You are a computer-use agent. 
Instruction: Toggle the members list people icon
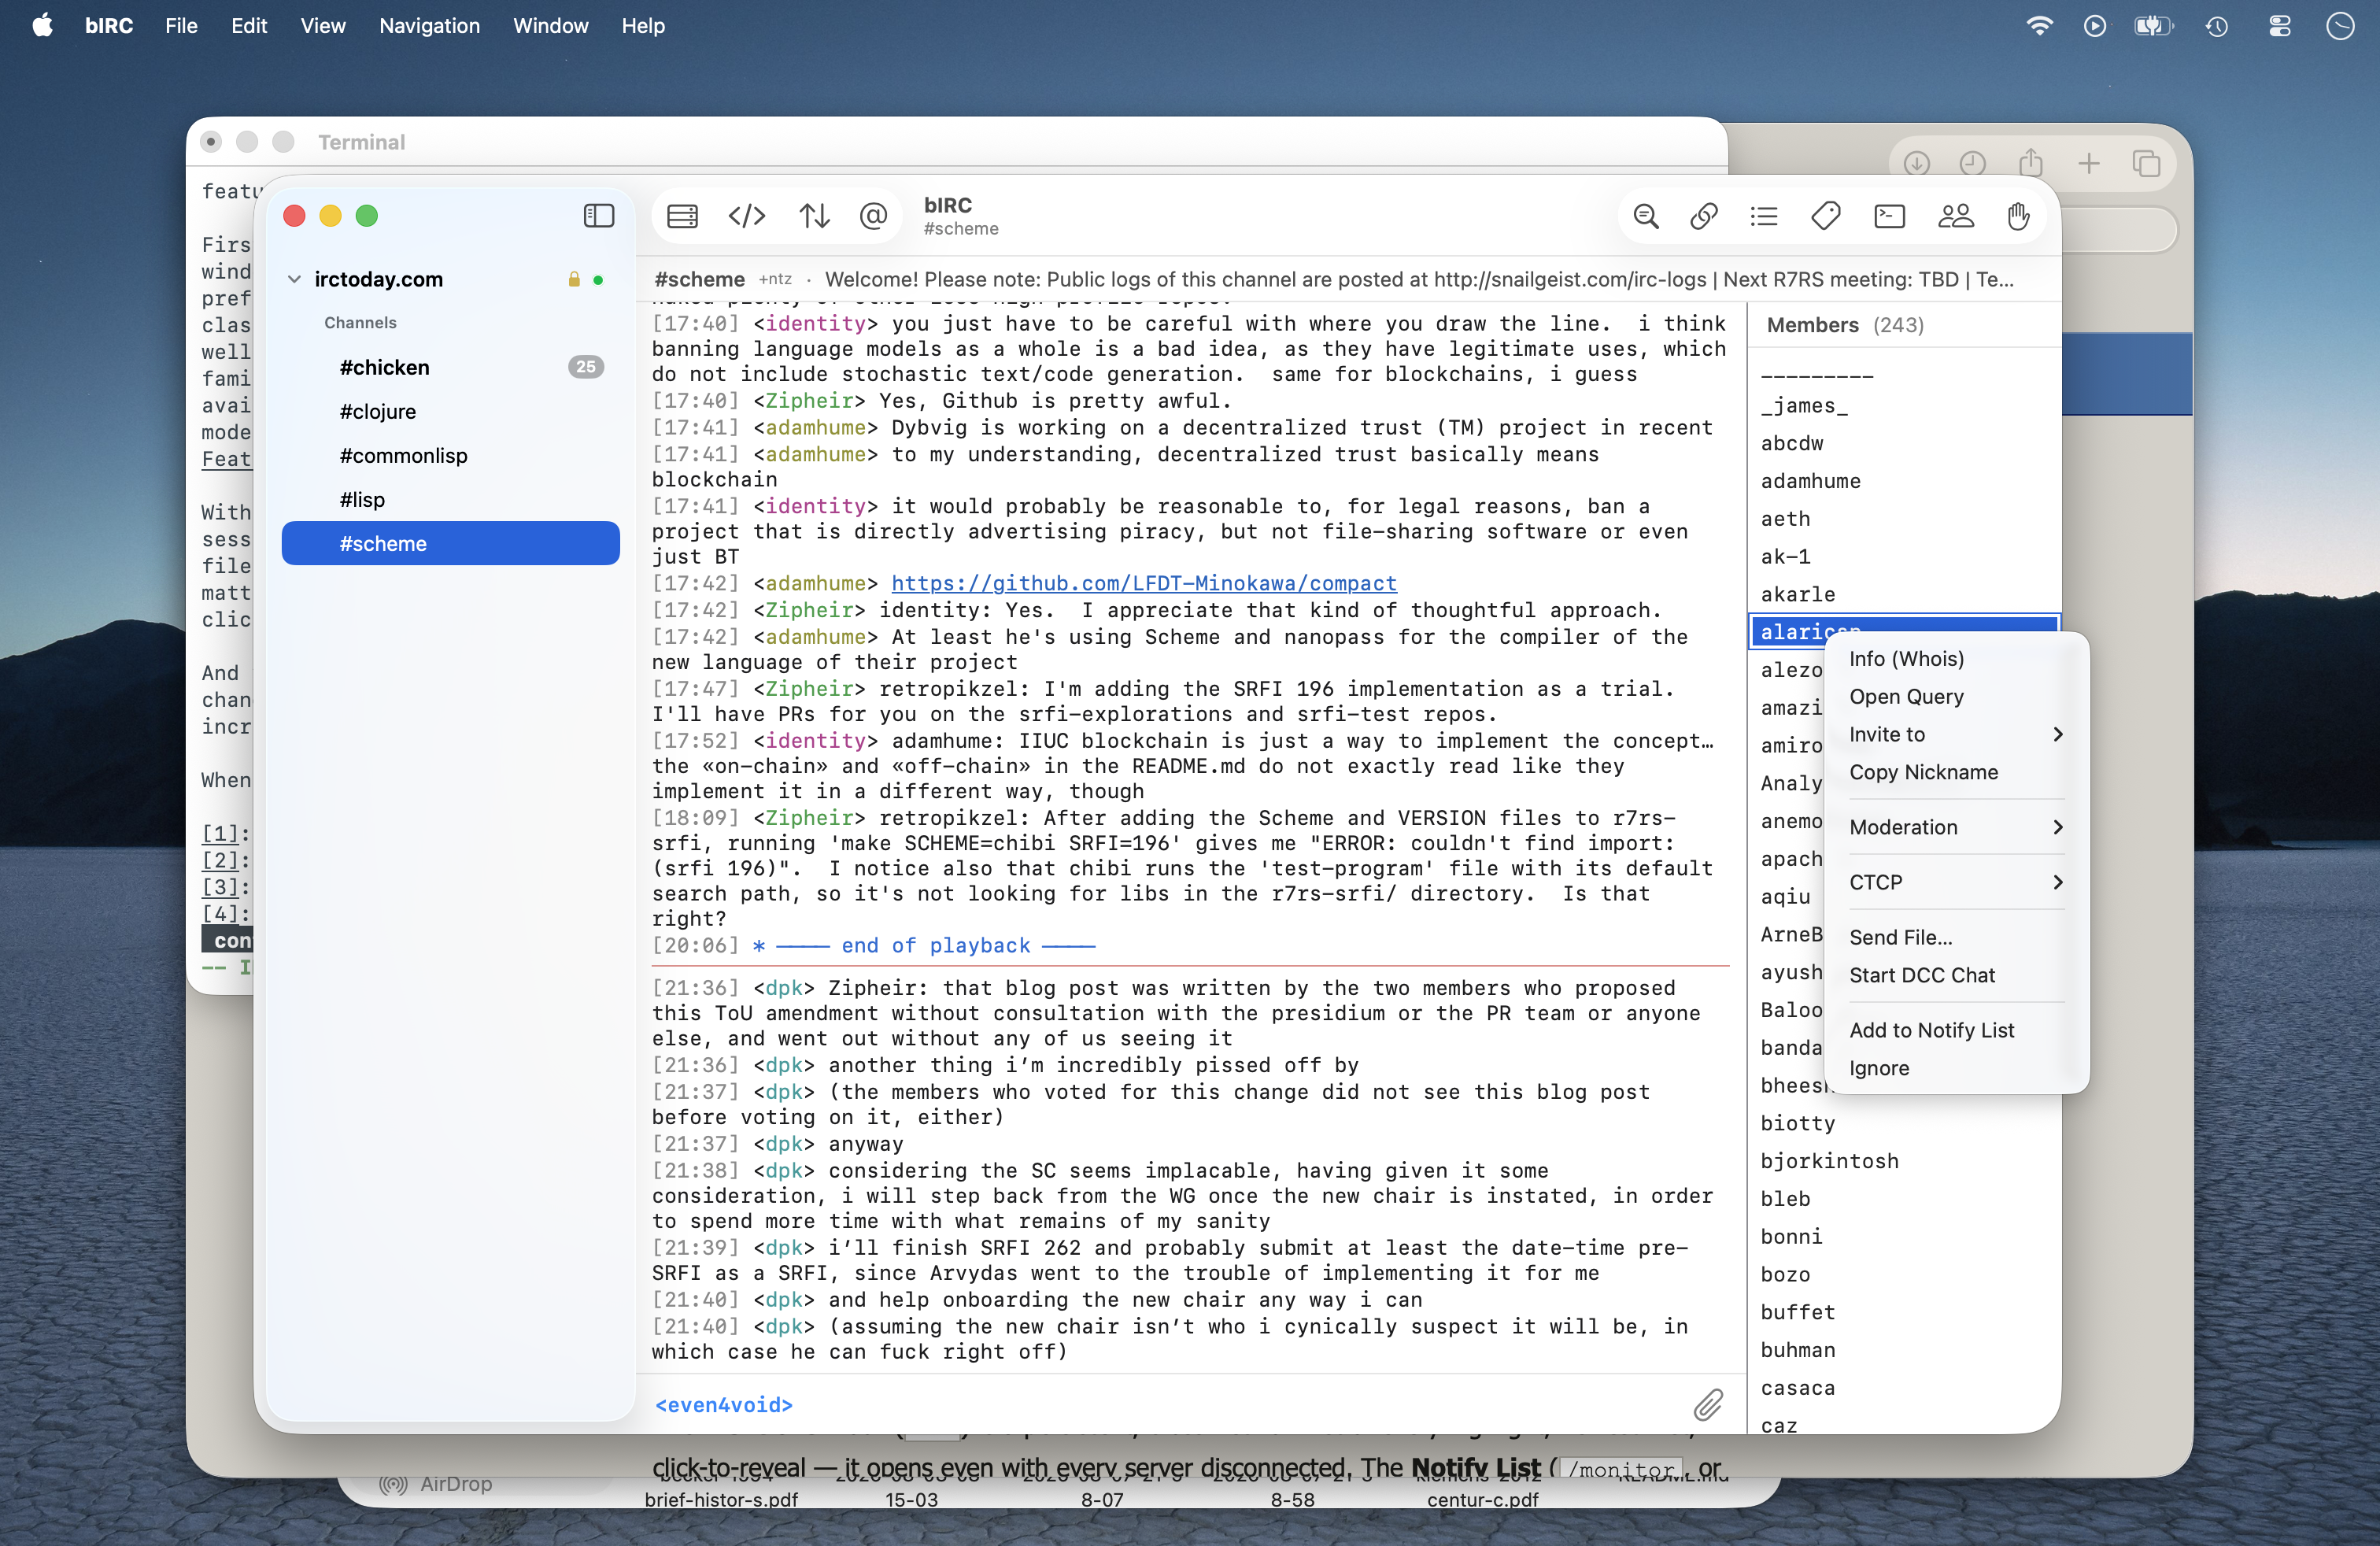(1955, 216)
